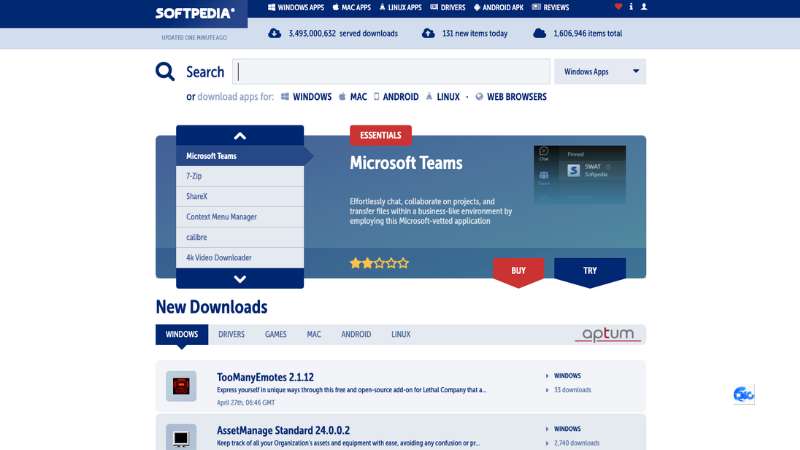This screenshot has height=450, width=800.
Task: Switch to MAC new downloads tab
Action: [x=314, y=335]
